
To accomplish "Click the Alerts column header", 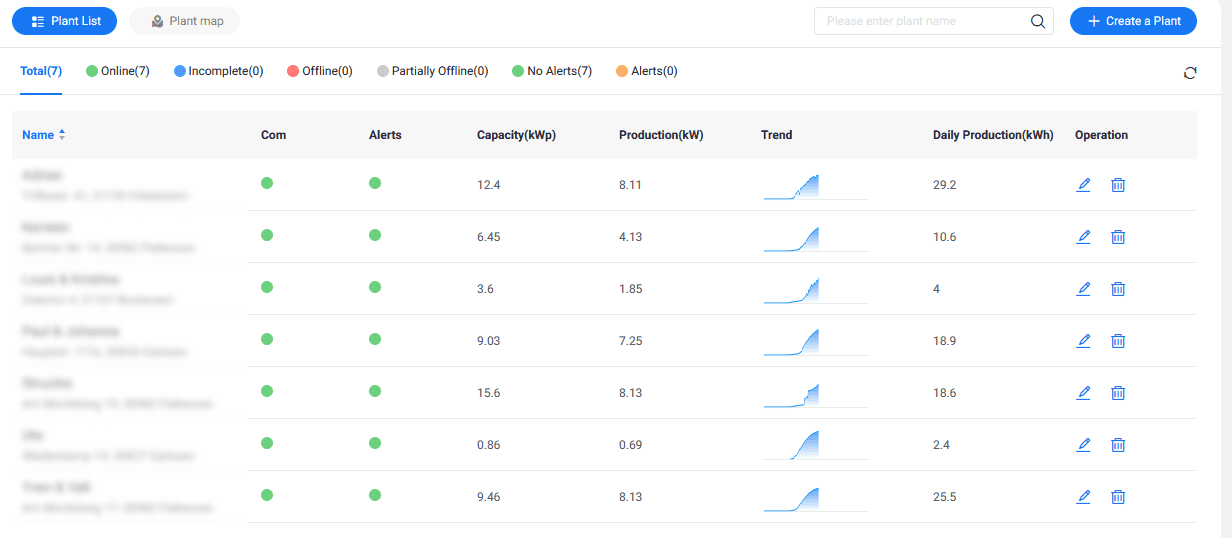I will pyautogui.click(x=385, y=135).
